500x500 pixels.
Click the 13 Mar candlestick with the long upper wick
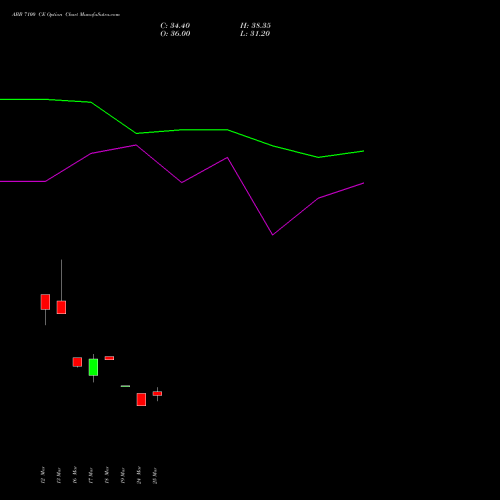tap(61, 307)
